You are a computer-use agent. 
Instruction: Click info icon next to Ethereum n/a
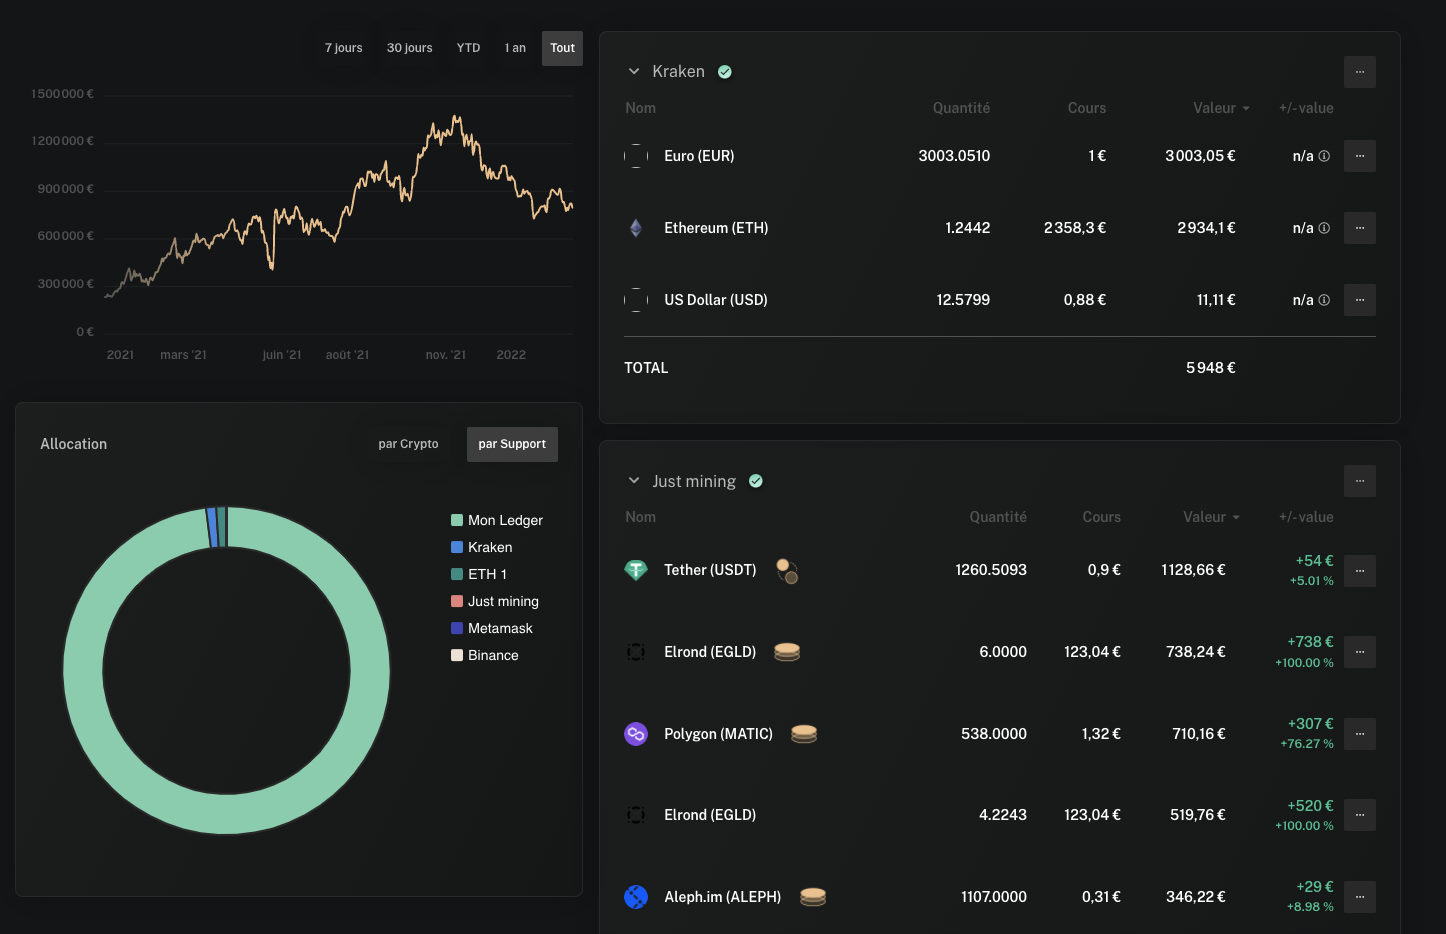[1324, 228]
